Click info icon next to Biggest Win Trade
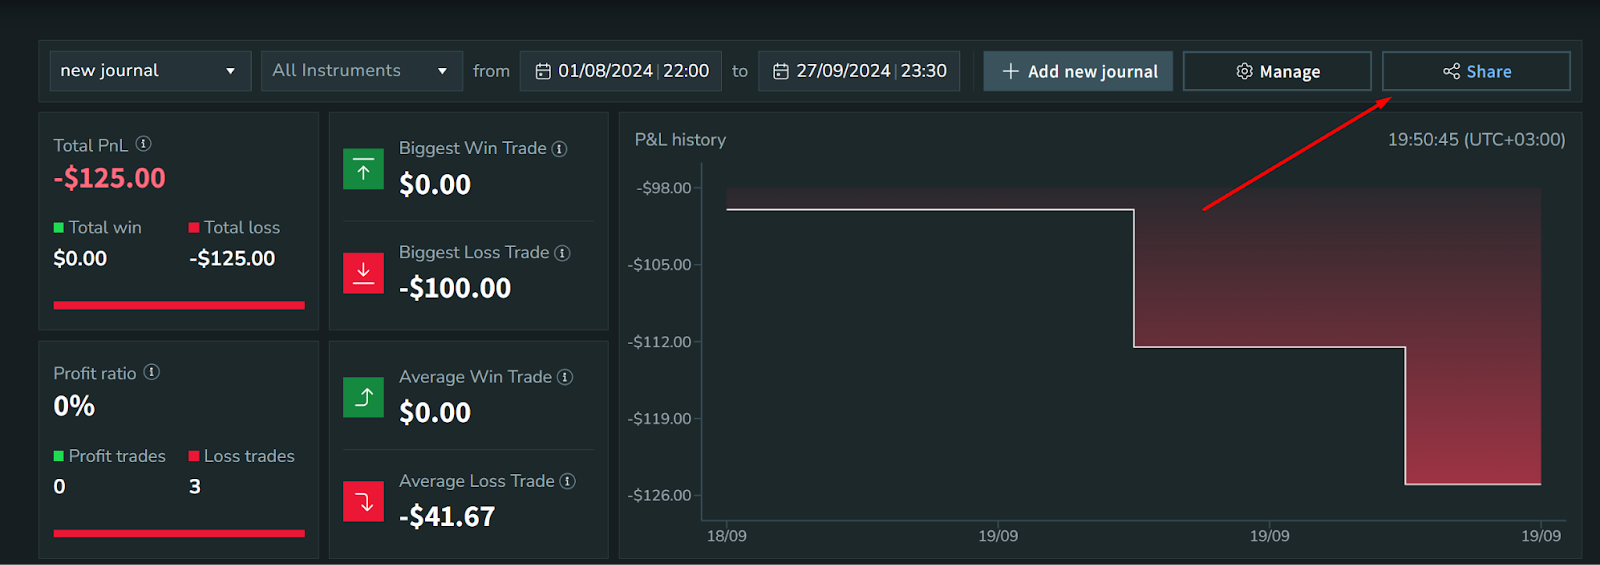The image size is (1600, 565). (x=560, y=149)
